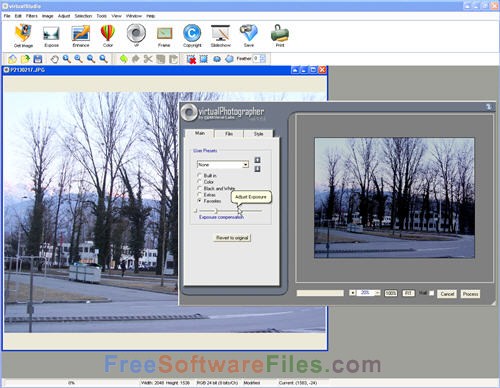The image size is (500, 388).
Task: Toggle the Half checkbox
Action: [431, 293]
